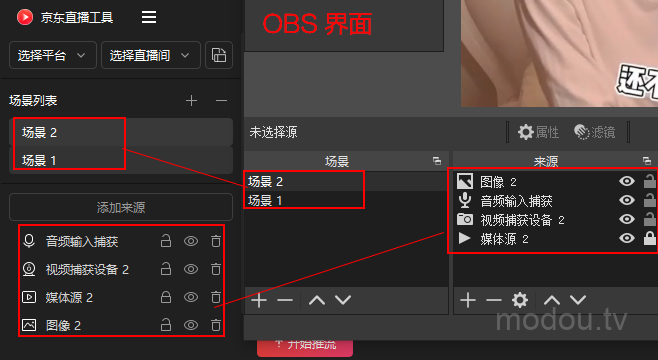Screen dimensions: 658x360
Task: Hide 视频捕获设备 2 with left panel eye icon
Action: [191, 269]
